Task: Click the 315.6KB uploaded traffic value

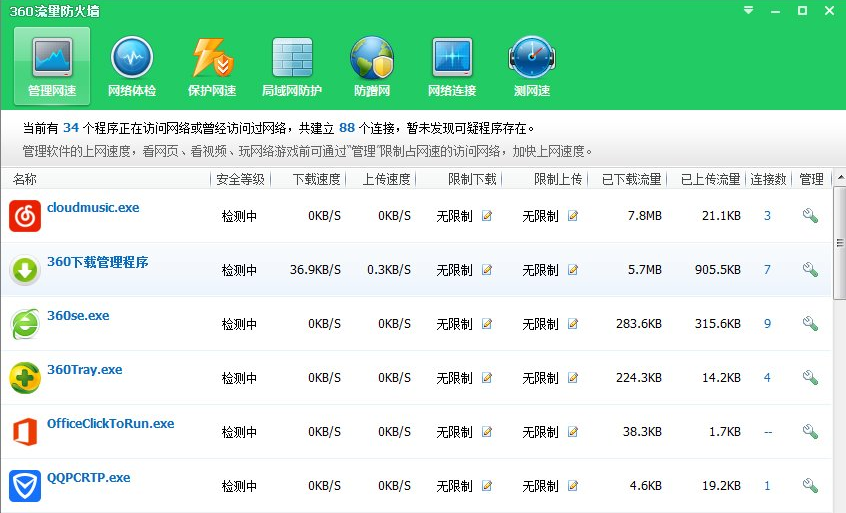Action: point(718,324)
